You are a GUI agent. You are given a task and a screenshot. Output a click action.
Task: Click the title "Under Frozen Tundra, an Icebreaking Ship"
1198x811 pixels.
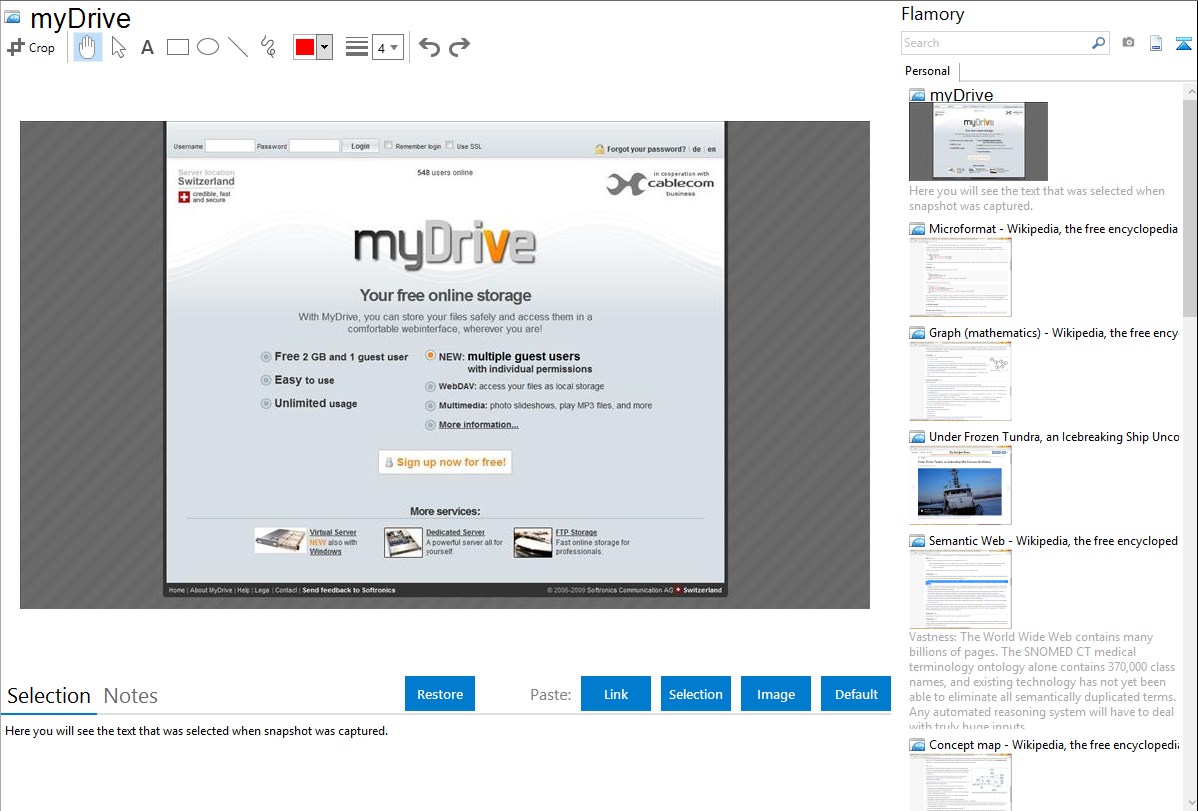click(x=1054, y=436)
